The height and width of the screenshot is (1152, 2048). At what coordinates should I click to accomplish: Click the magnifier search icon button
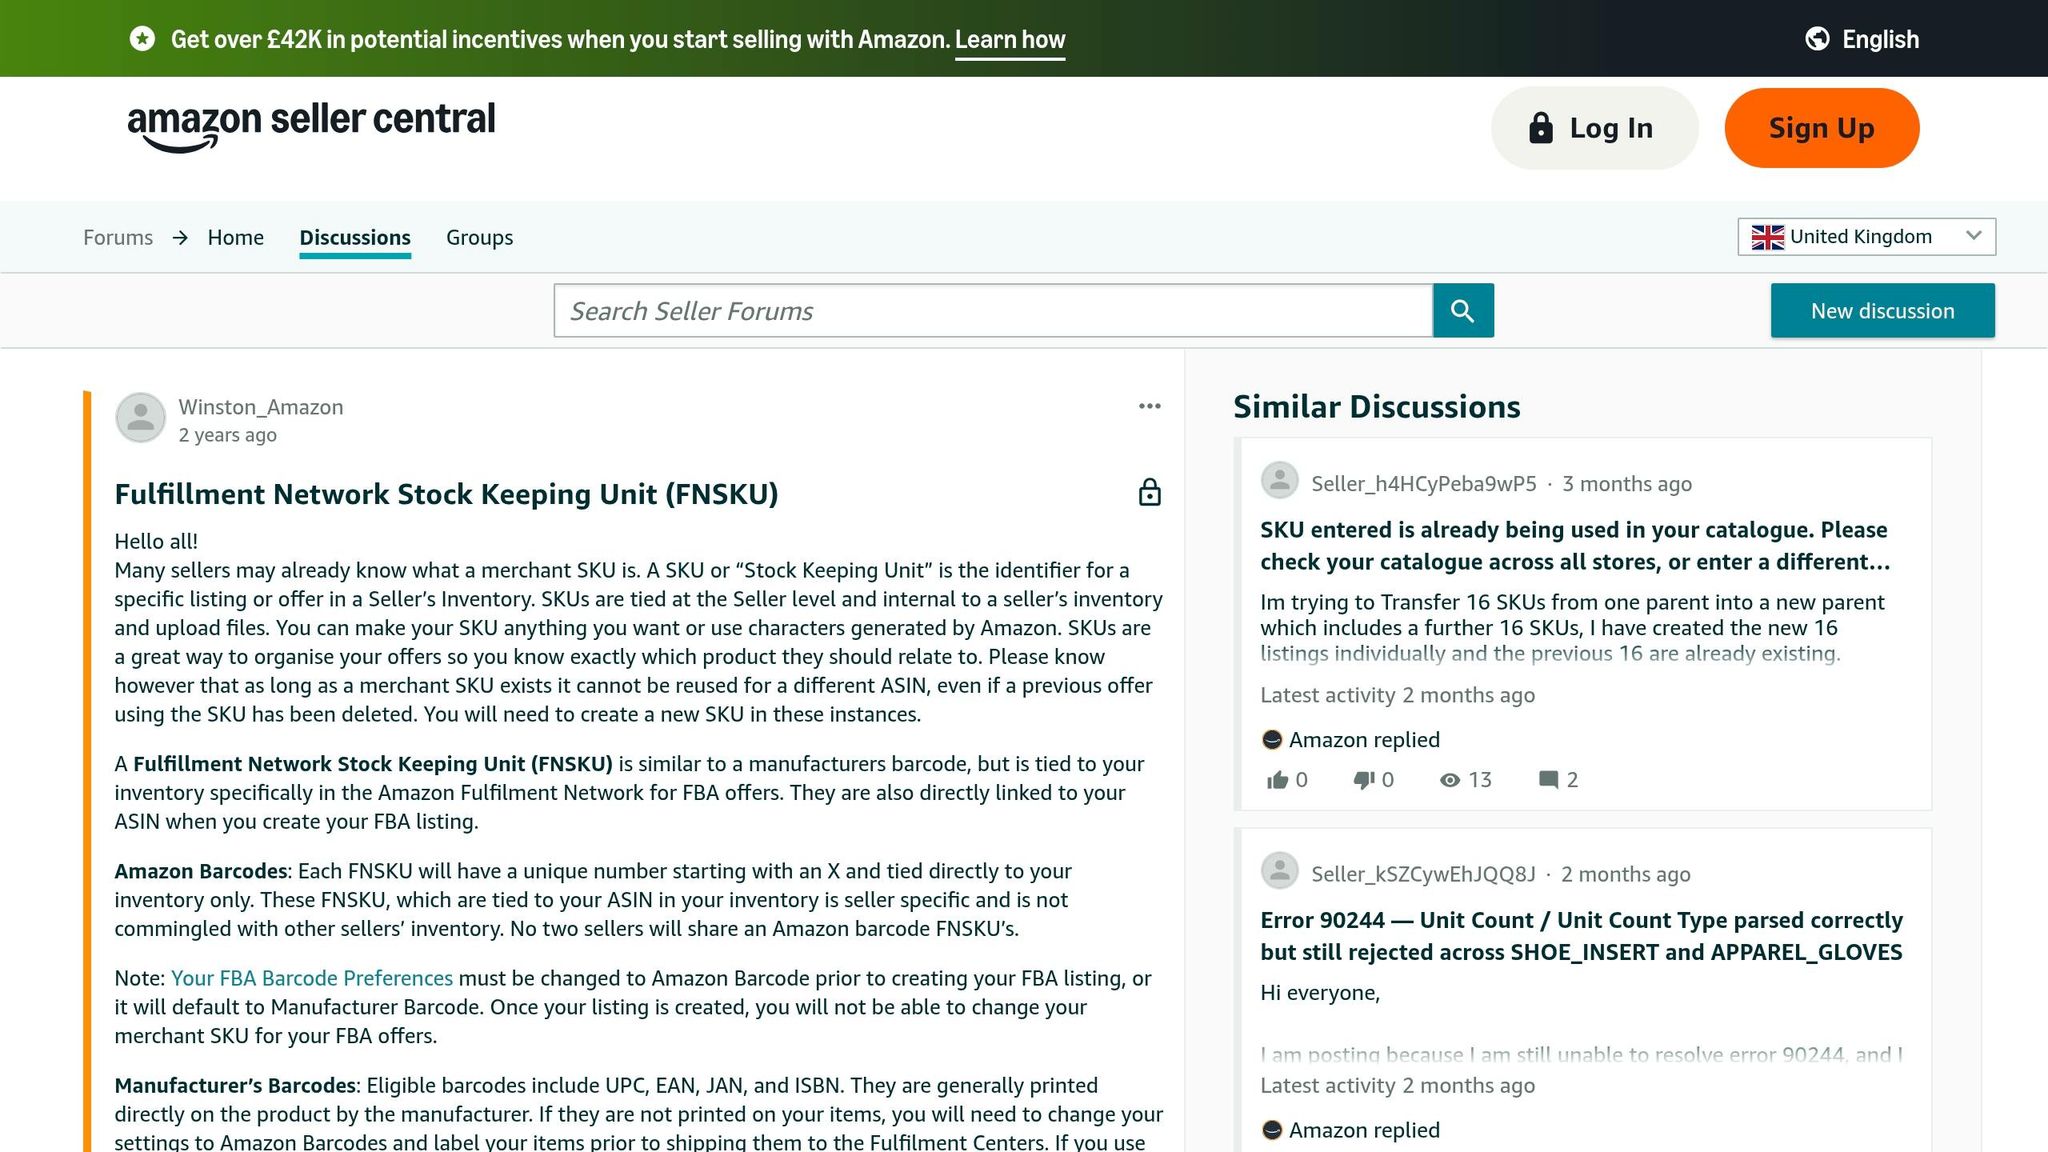pyautogui.click(x=1463, y=311)
